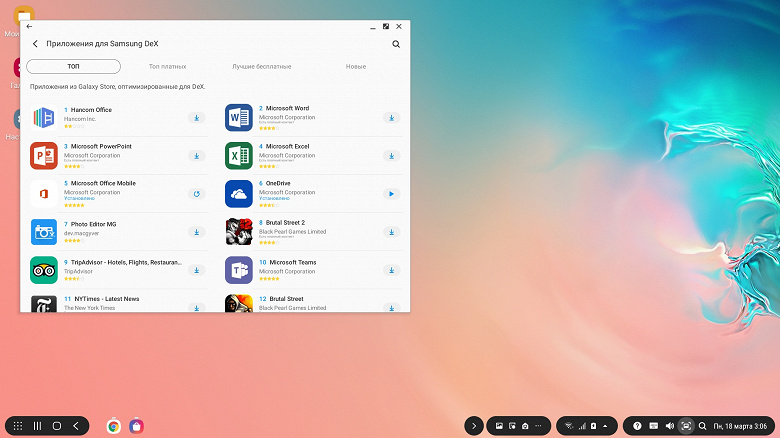
Task: Open the Brutal Street 2 game icon
Action: click(239, 232)
